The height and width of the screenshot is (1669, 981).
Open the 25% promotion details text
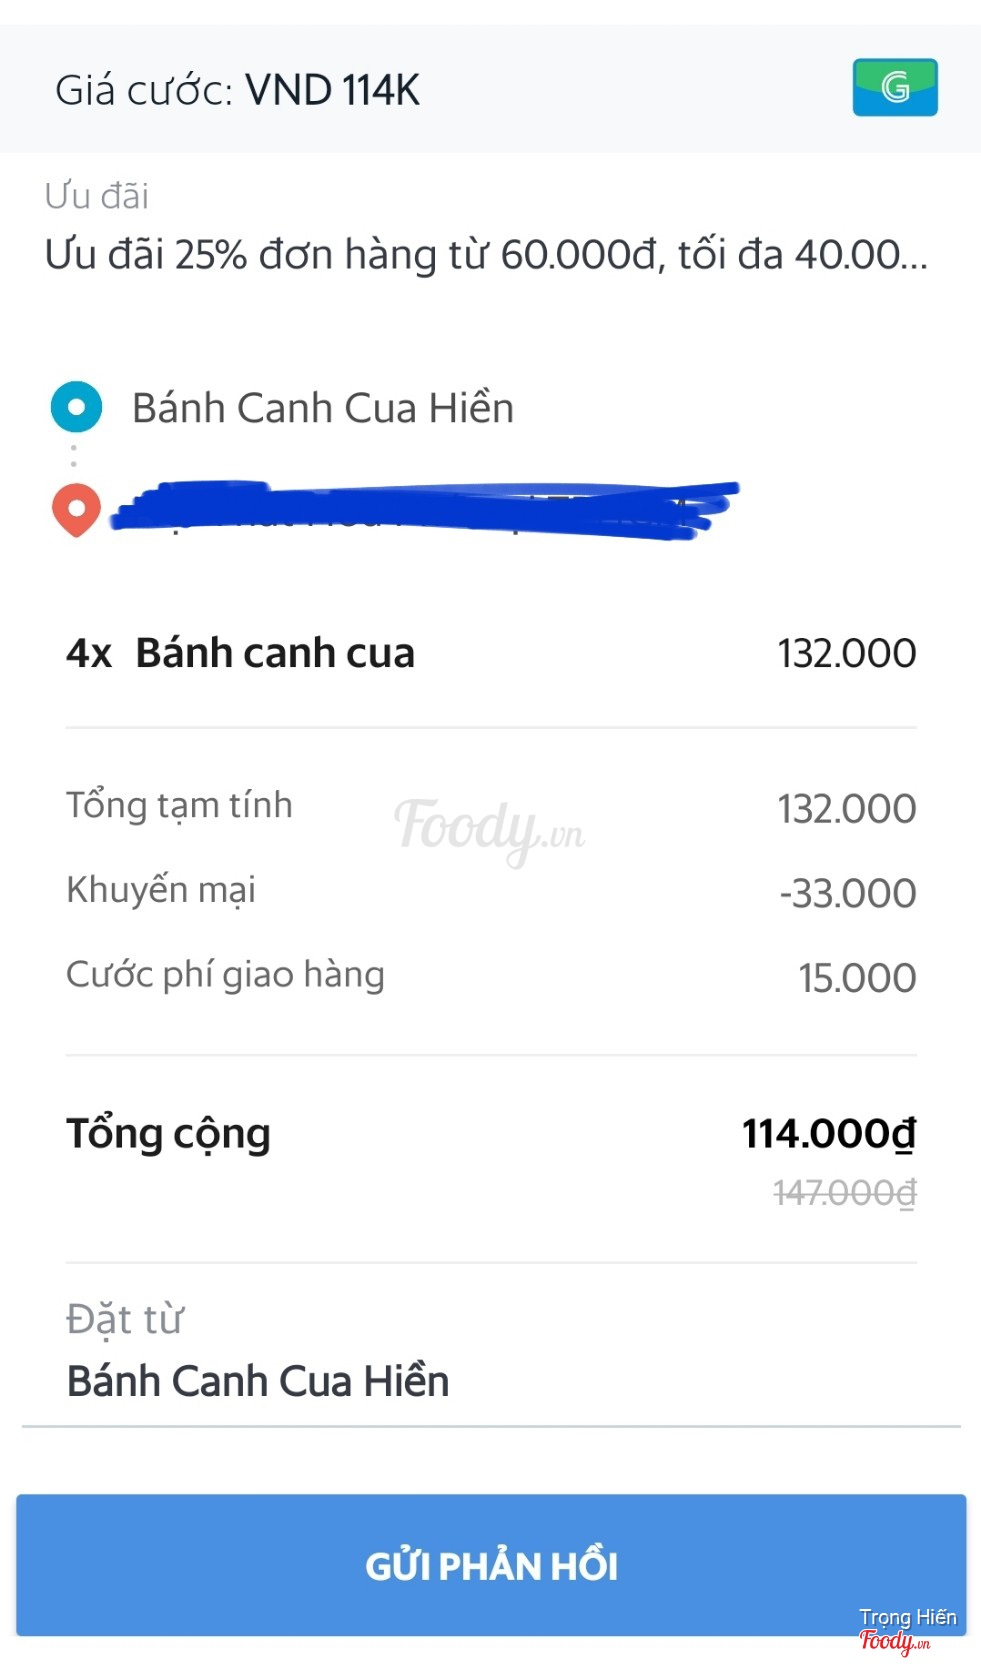(486, 255)
